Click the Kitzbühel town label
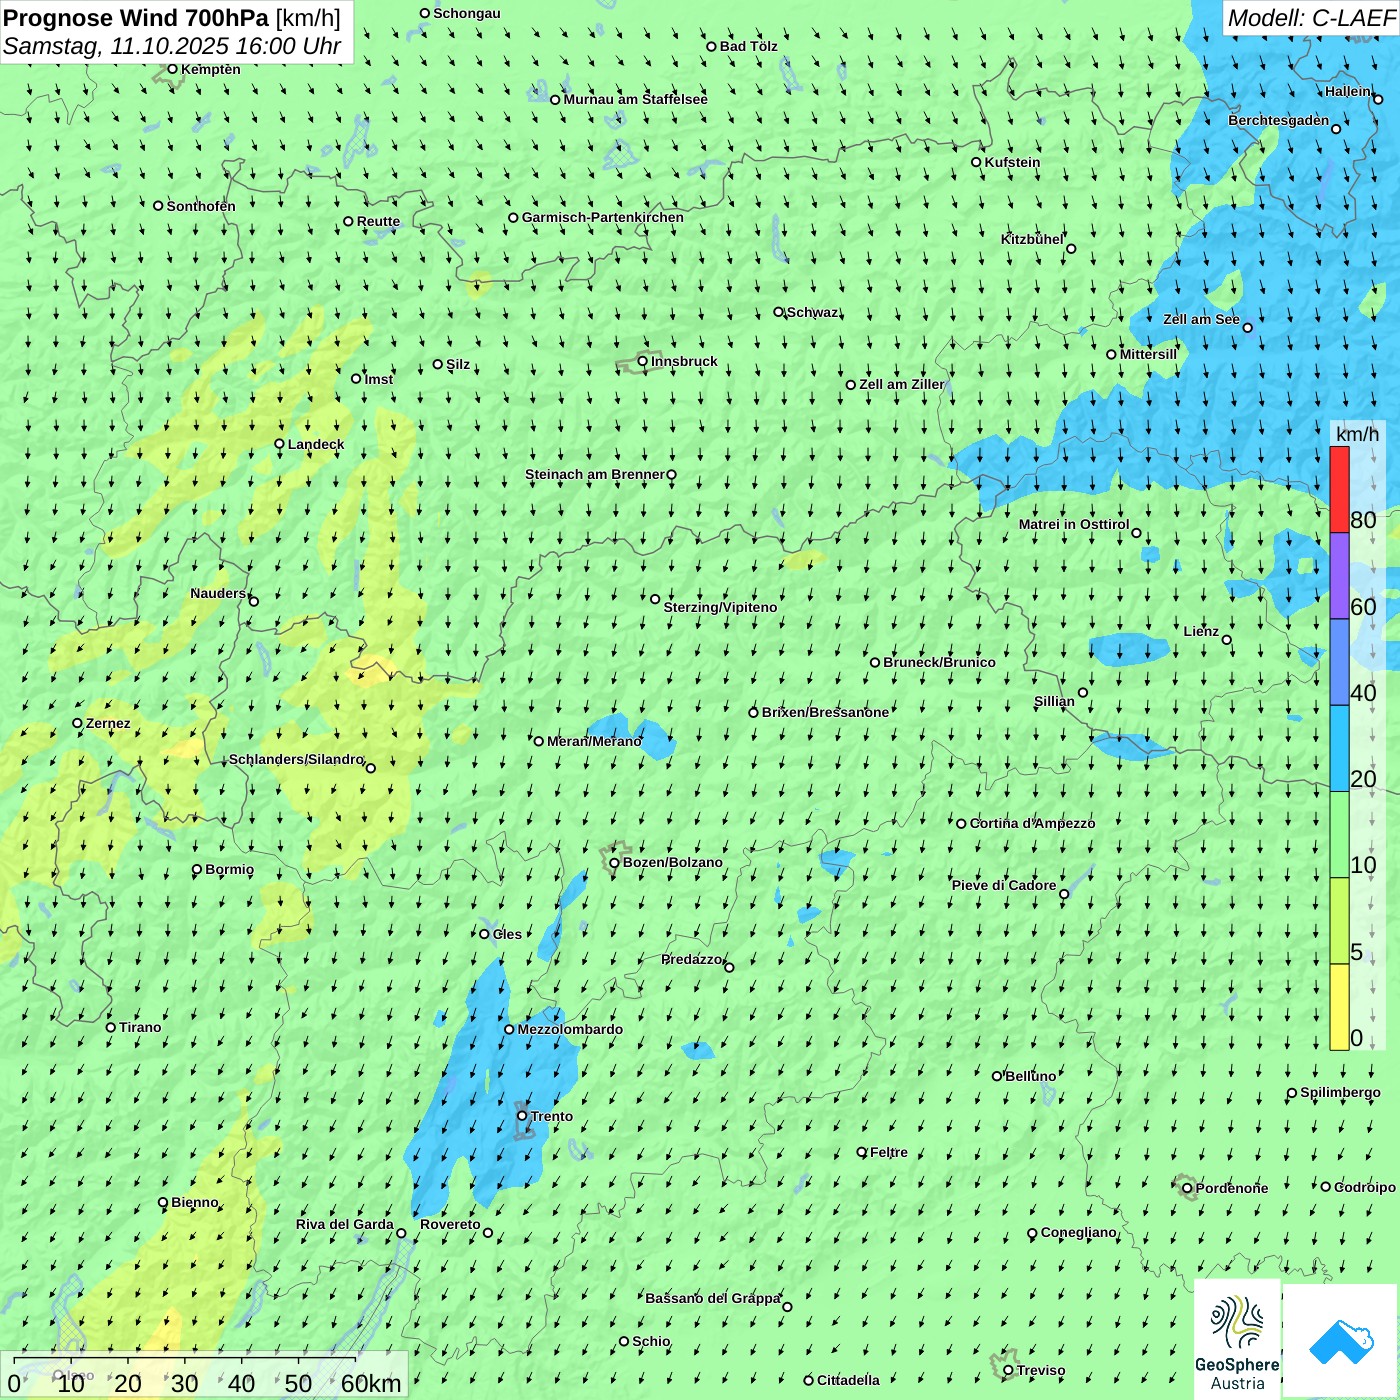 coord(1032,239)
